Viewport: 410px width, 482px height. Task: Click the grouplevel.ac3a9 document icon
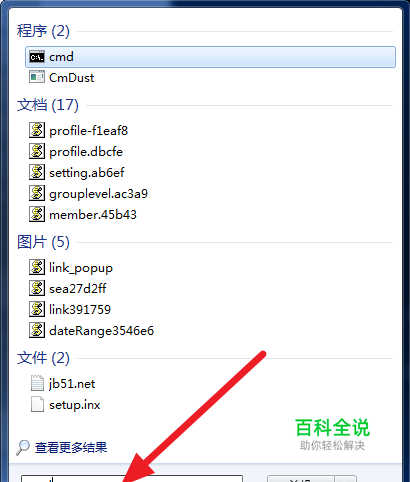pos(37,193)
